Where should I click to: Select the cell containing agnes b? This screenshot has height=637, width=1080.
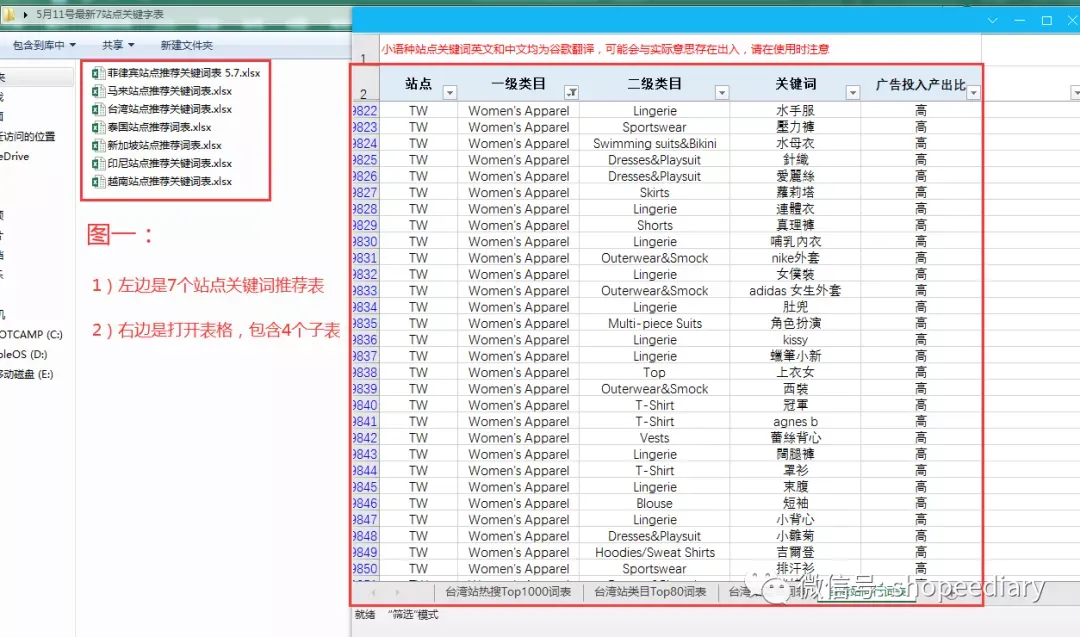click(x=795, y=421)
